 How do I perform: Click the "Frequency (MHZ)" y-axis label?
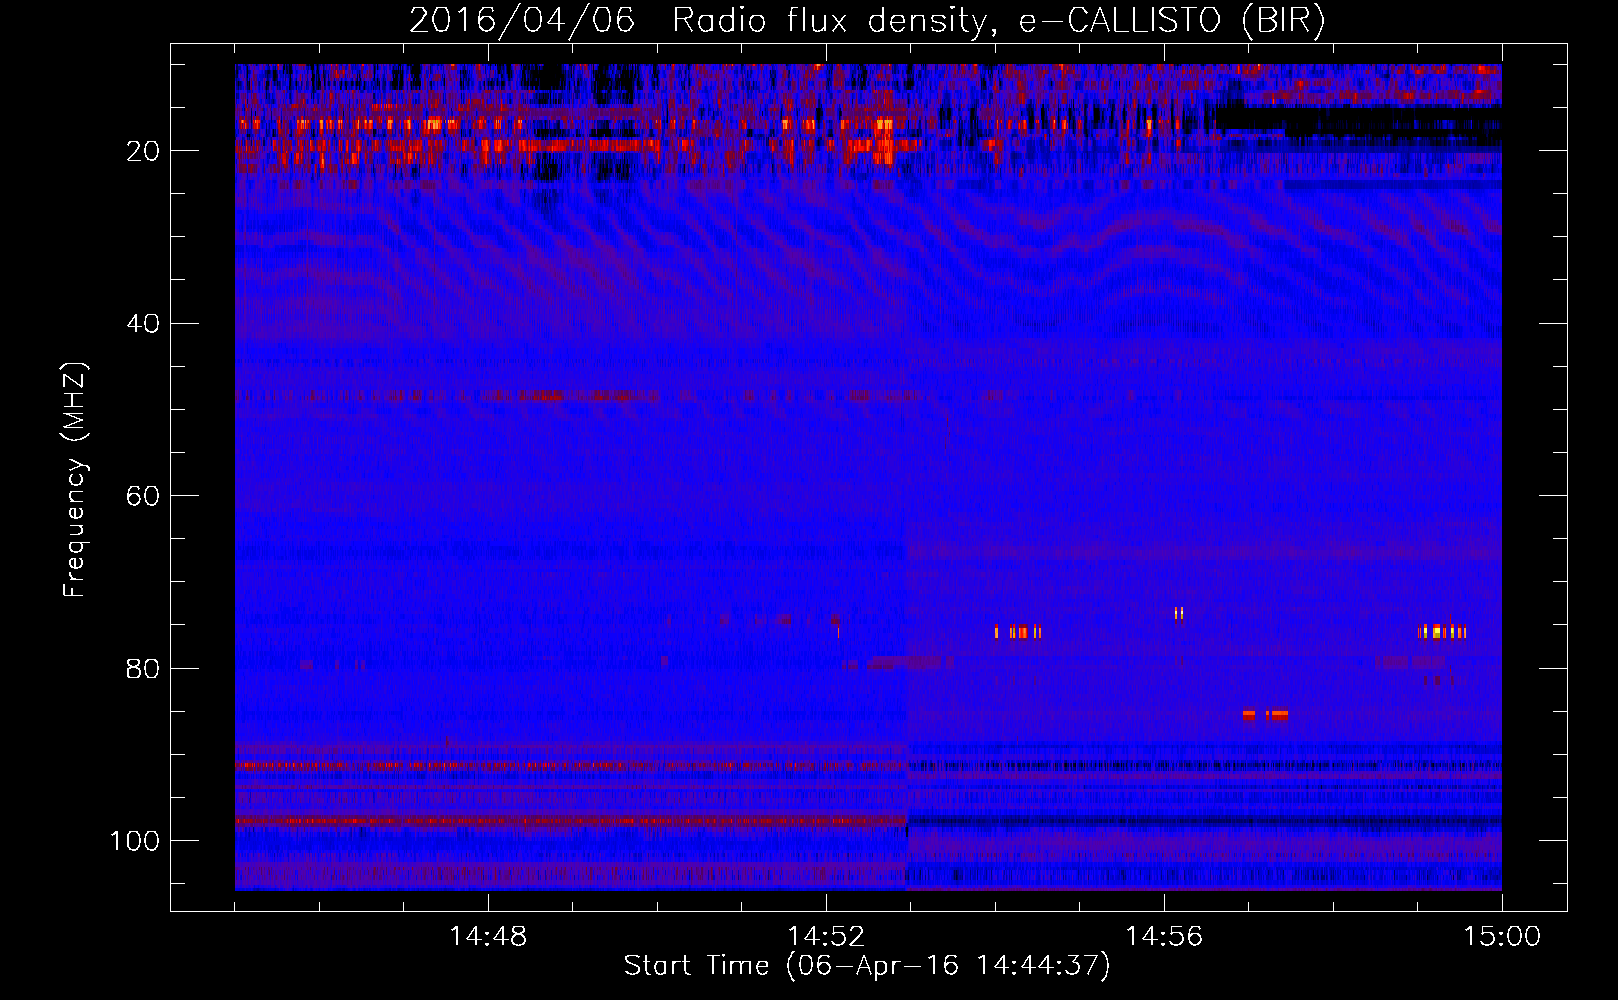click(75, 480)
